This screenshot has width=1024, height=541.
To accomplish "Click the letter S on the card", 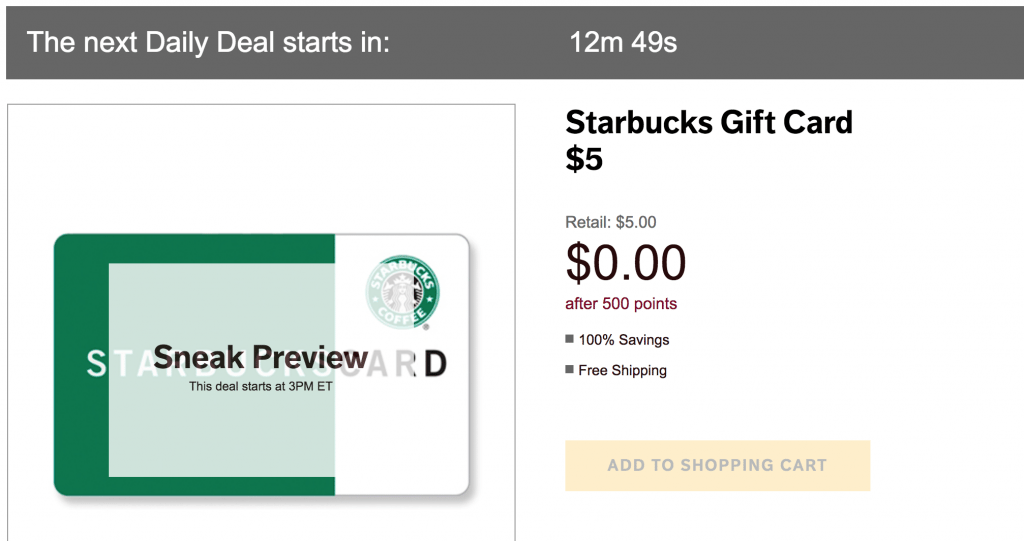I will [x=97, y=364].
